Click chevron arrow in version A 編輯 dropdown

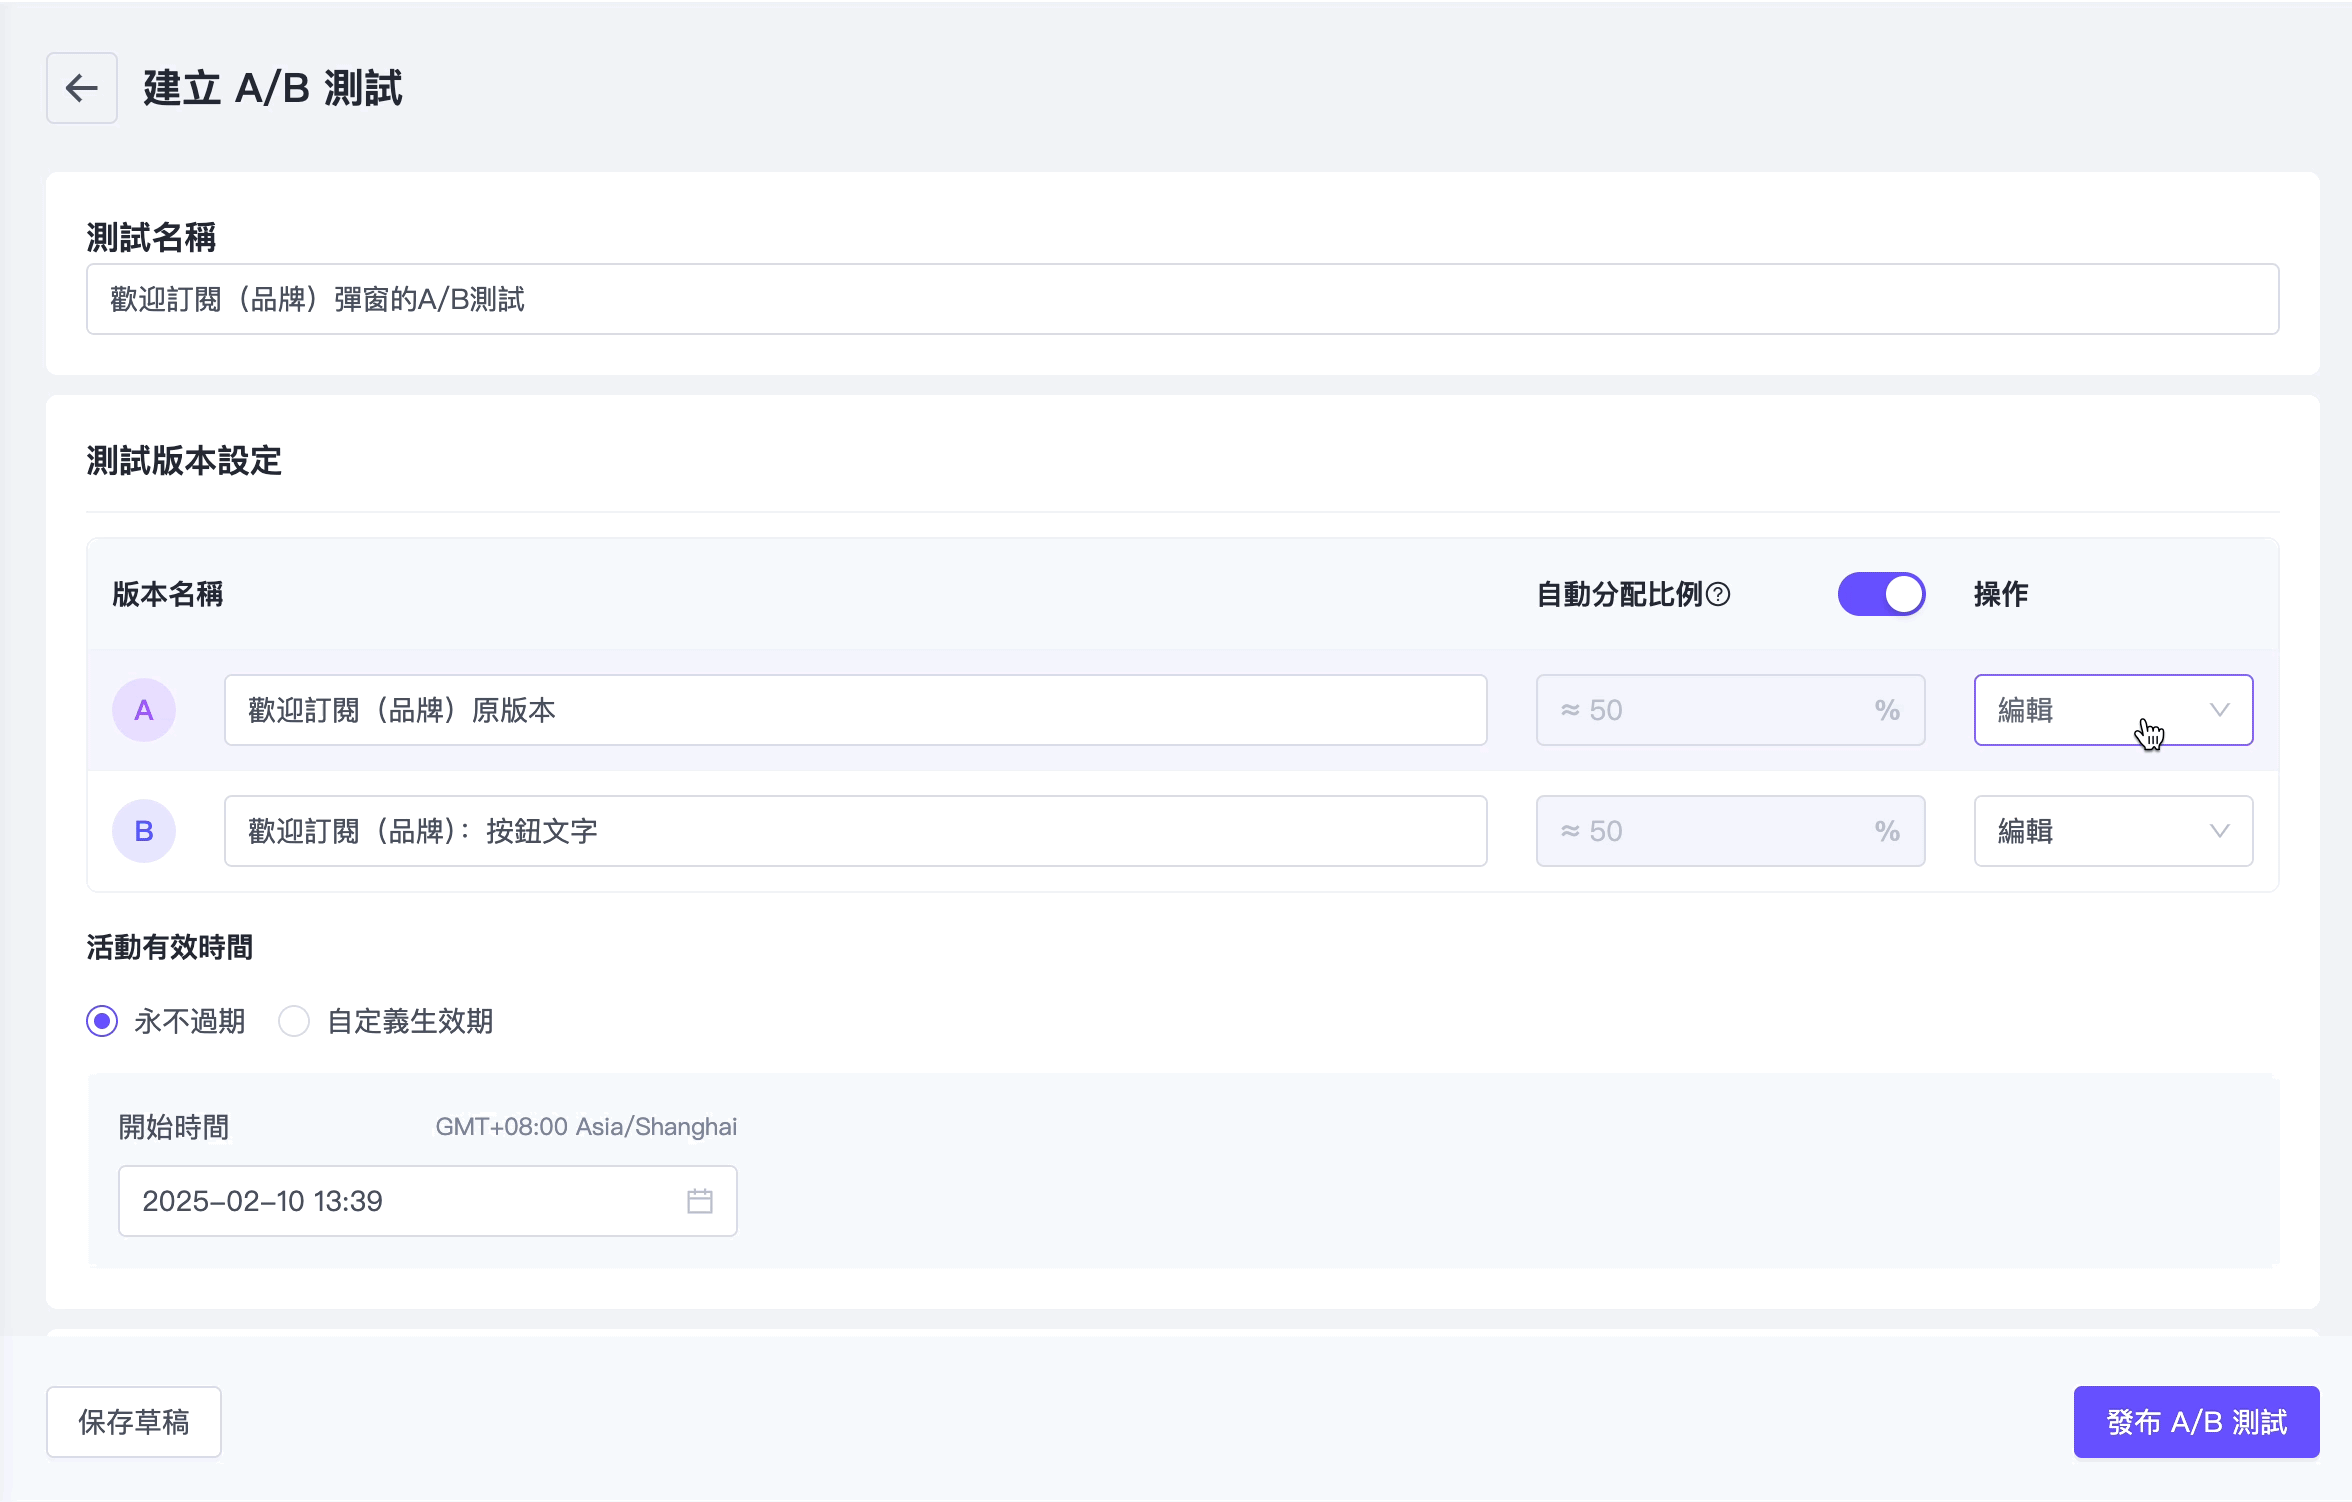(x=2220, y=710)
